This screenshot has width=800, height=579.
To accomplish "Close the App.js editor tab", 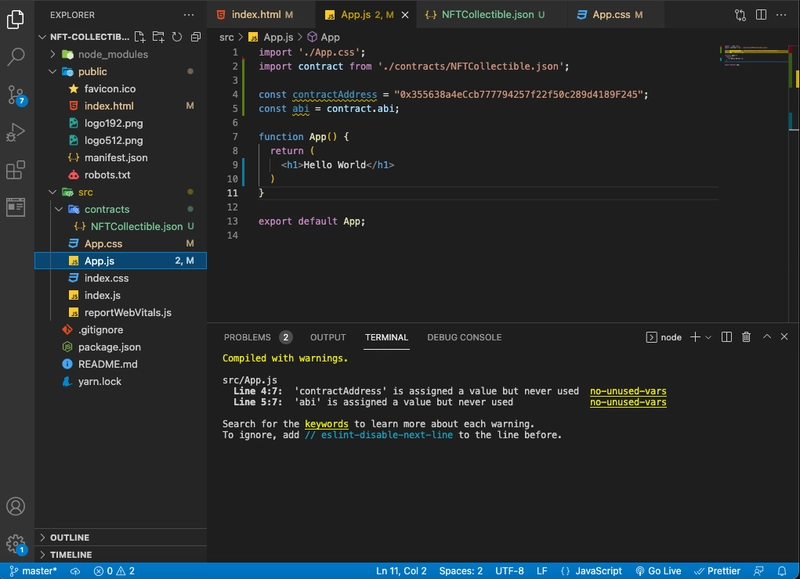I will click(x=405, y=15).
